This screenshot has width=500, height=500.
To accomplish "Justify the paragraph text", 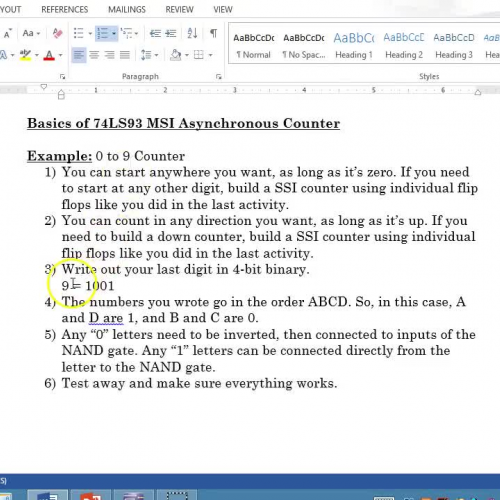I will click(x=125, y=55).
